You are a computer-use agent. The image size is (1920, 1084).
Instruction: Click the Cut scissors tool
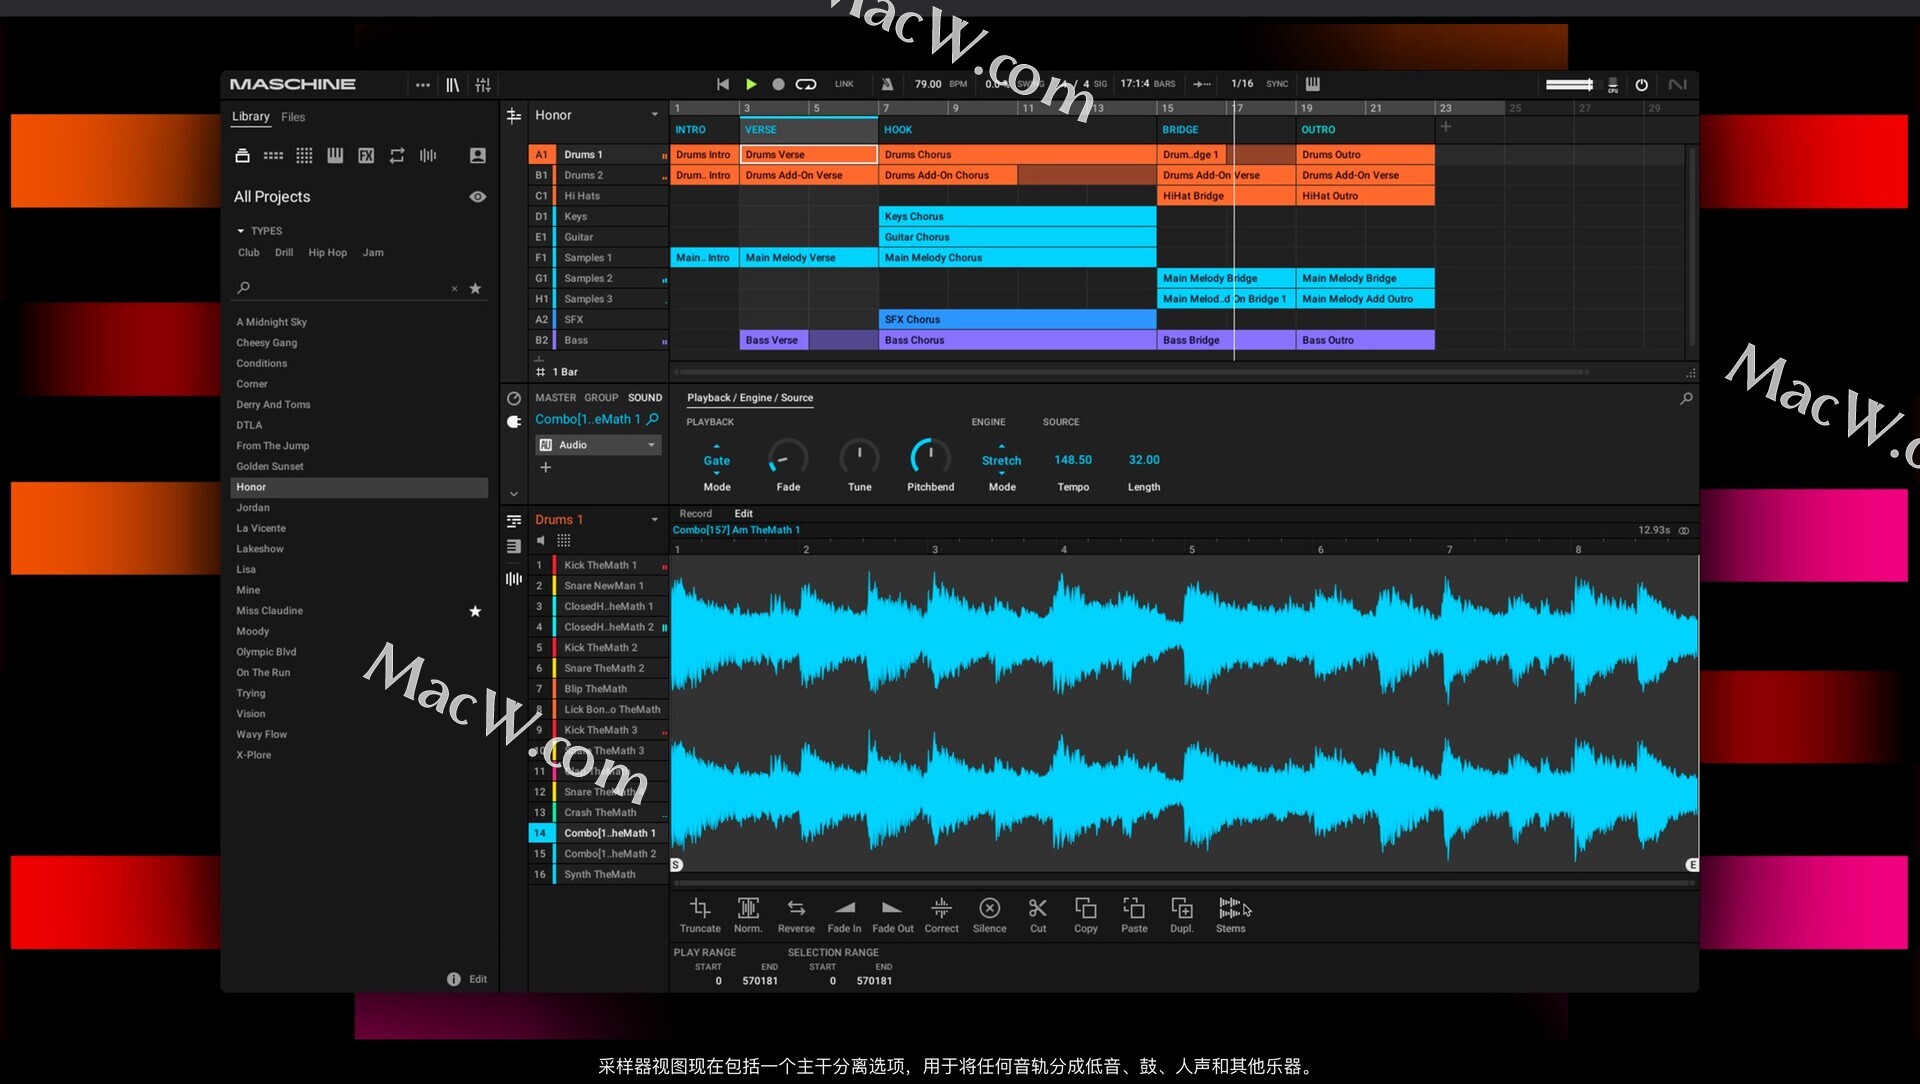[1038, 914]
